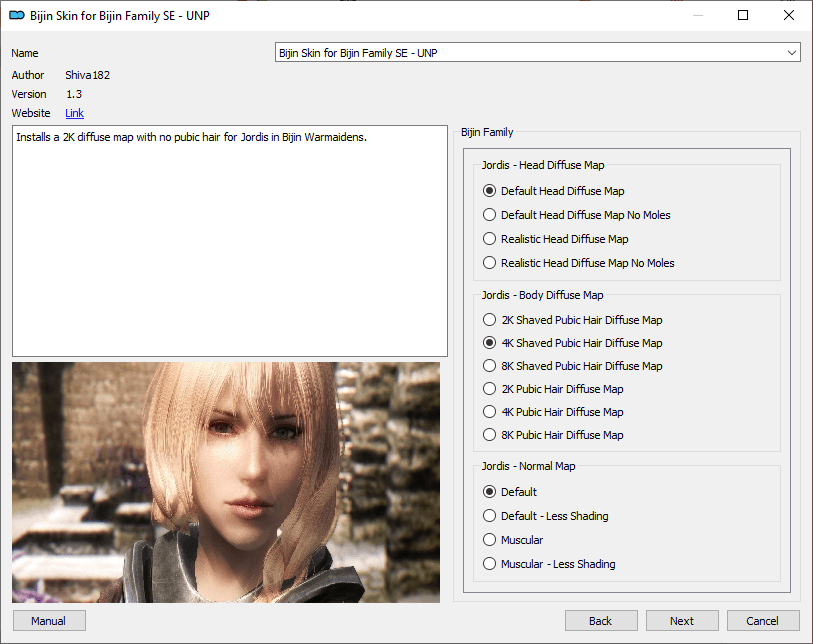Choose Default Head Diffuse Map No Moles
This screenshot has height=644, width=813.
pos(576,215)
